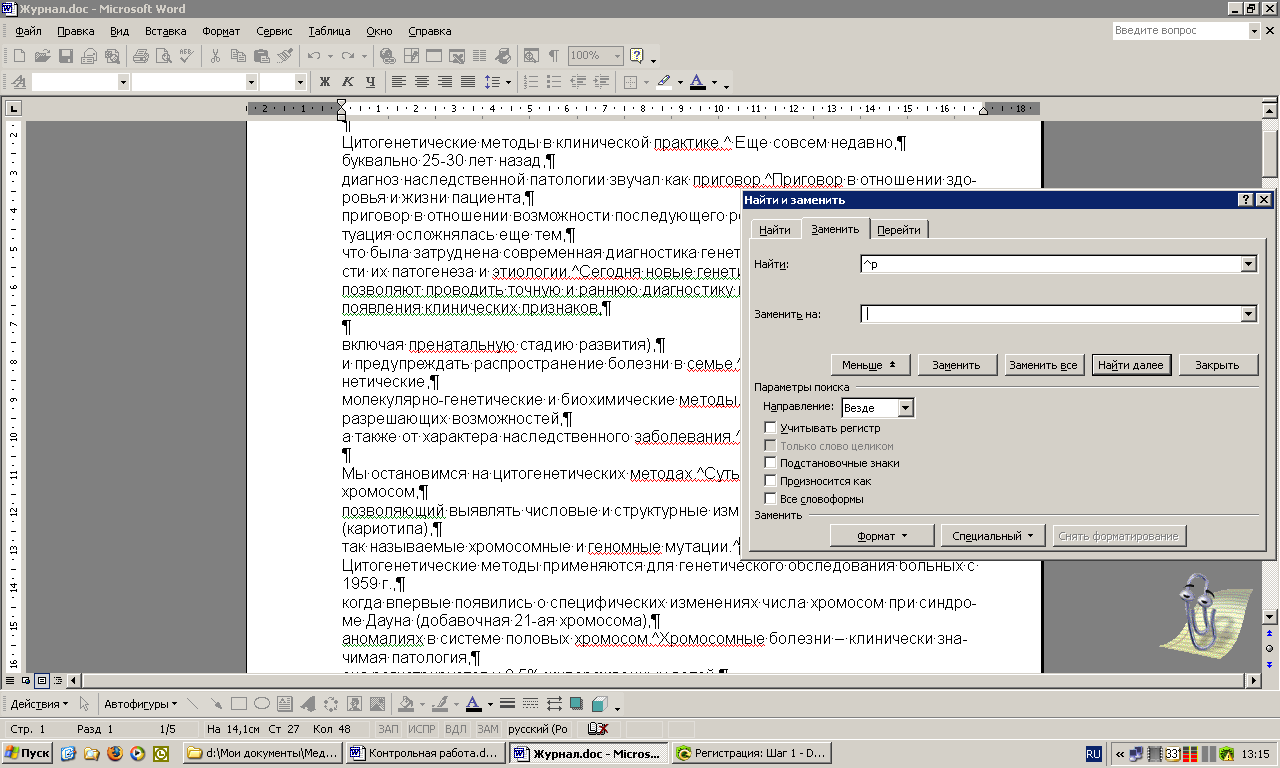Click the Save document toolbar icon

[65, 56]
